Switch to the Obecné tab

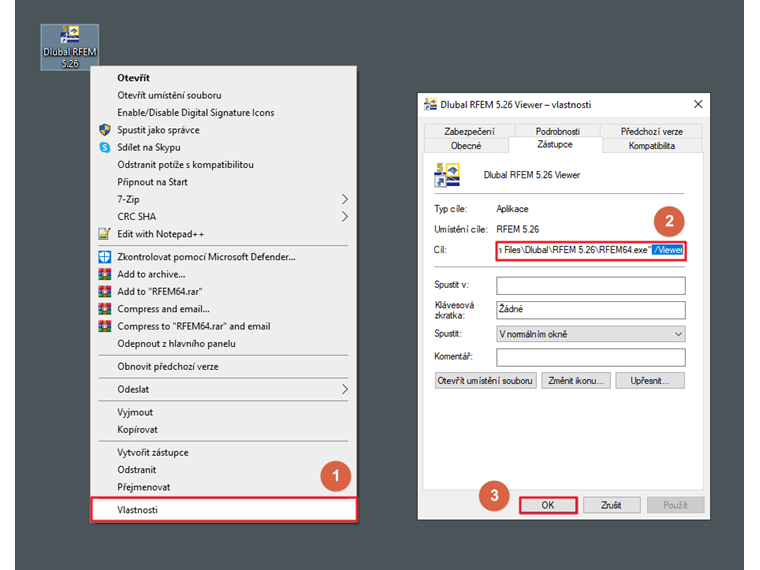coord(466,146)
